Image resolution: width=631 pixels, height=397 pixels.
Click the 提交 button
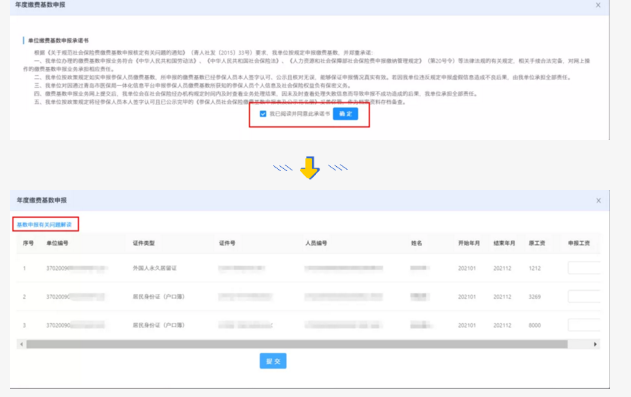click(x=273, y=361)
